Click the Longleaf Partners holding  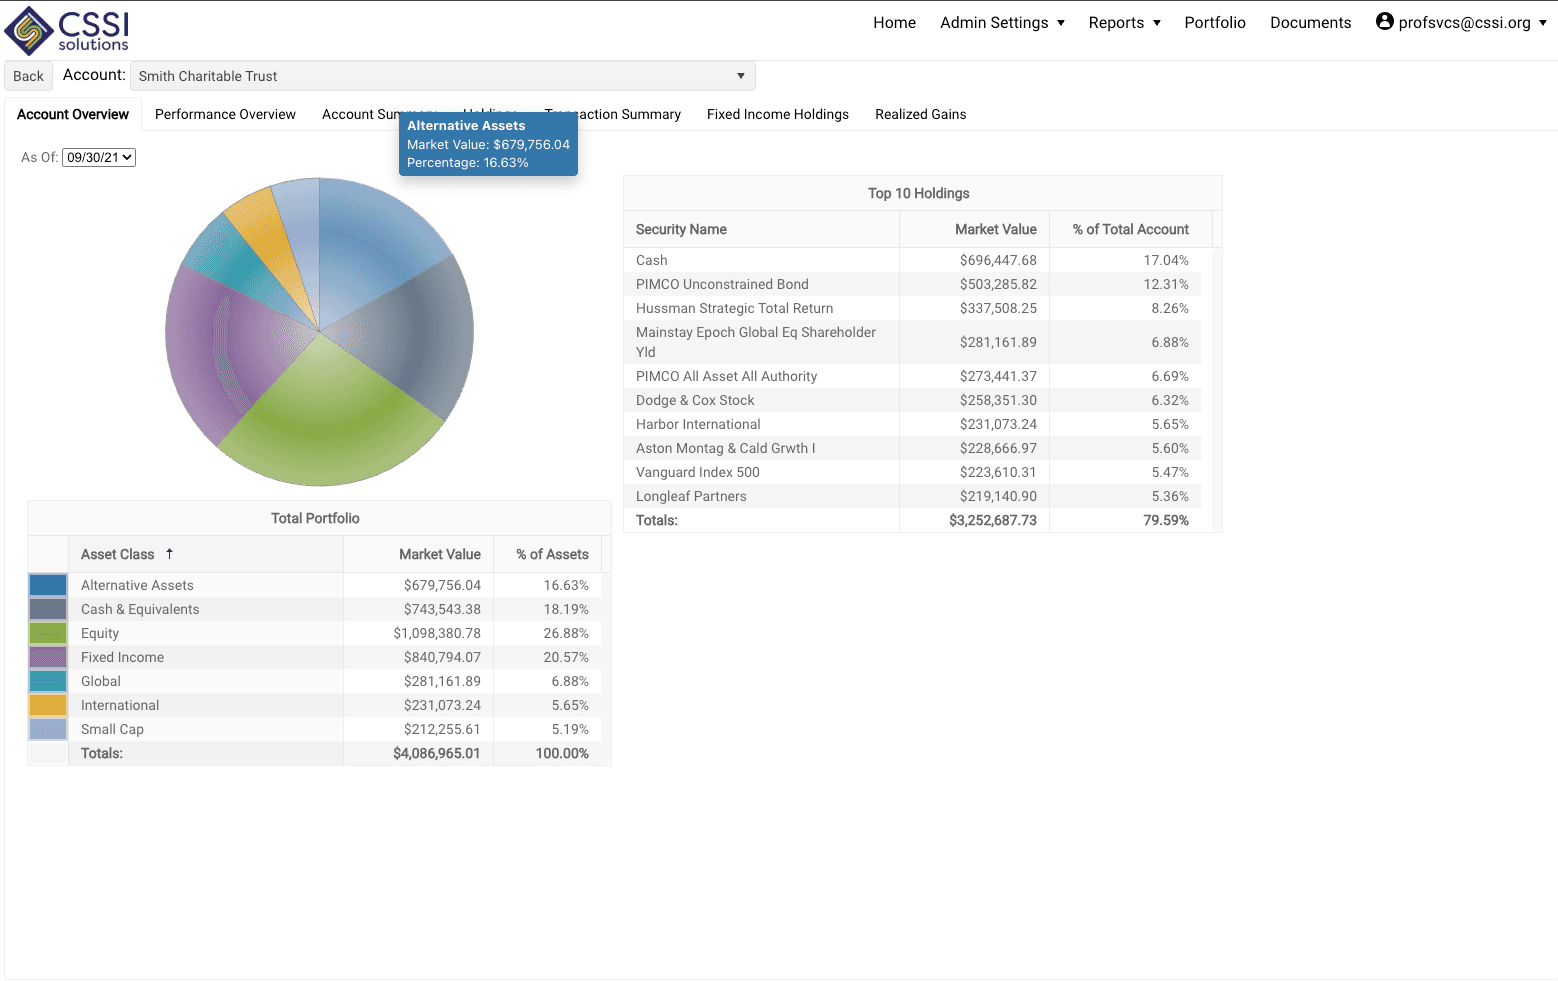pos(691,496)
